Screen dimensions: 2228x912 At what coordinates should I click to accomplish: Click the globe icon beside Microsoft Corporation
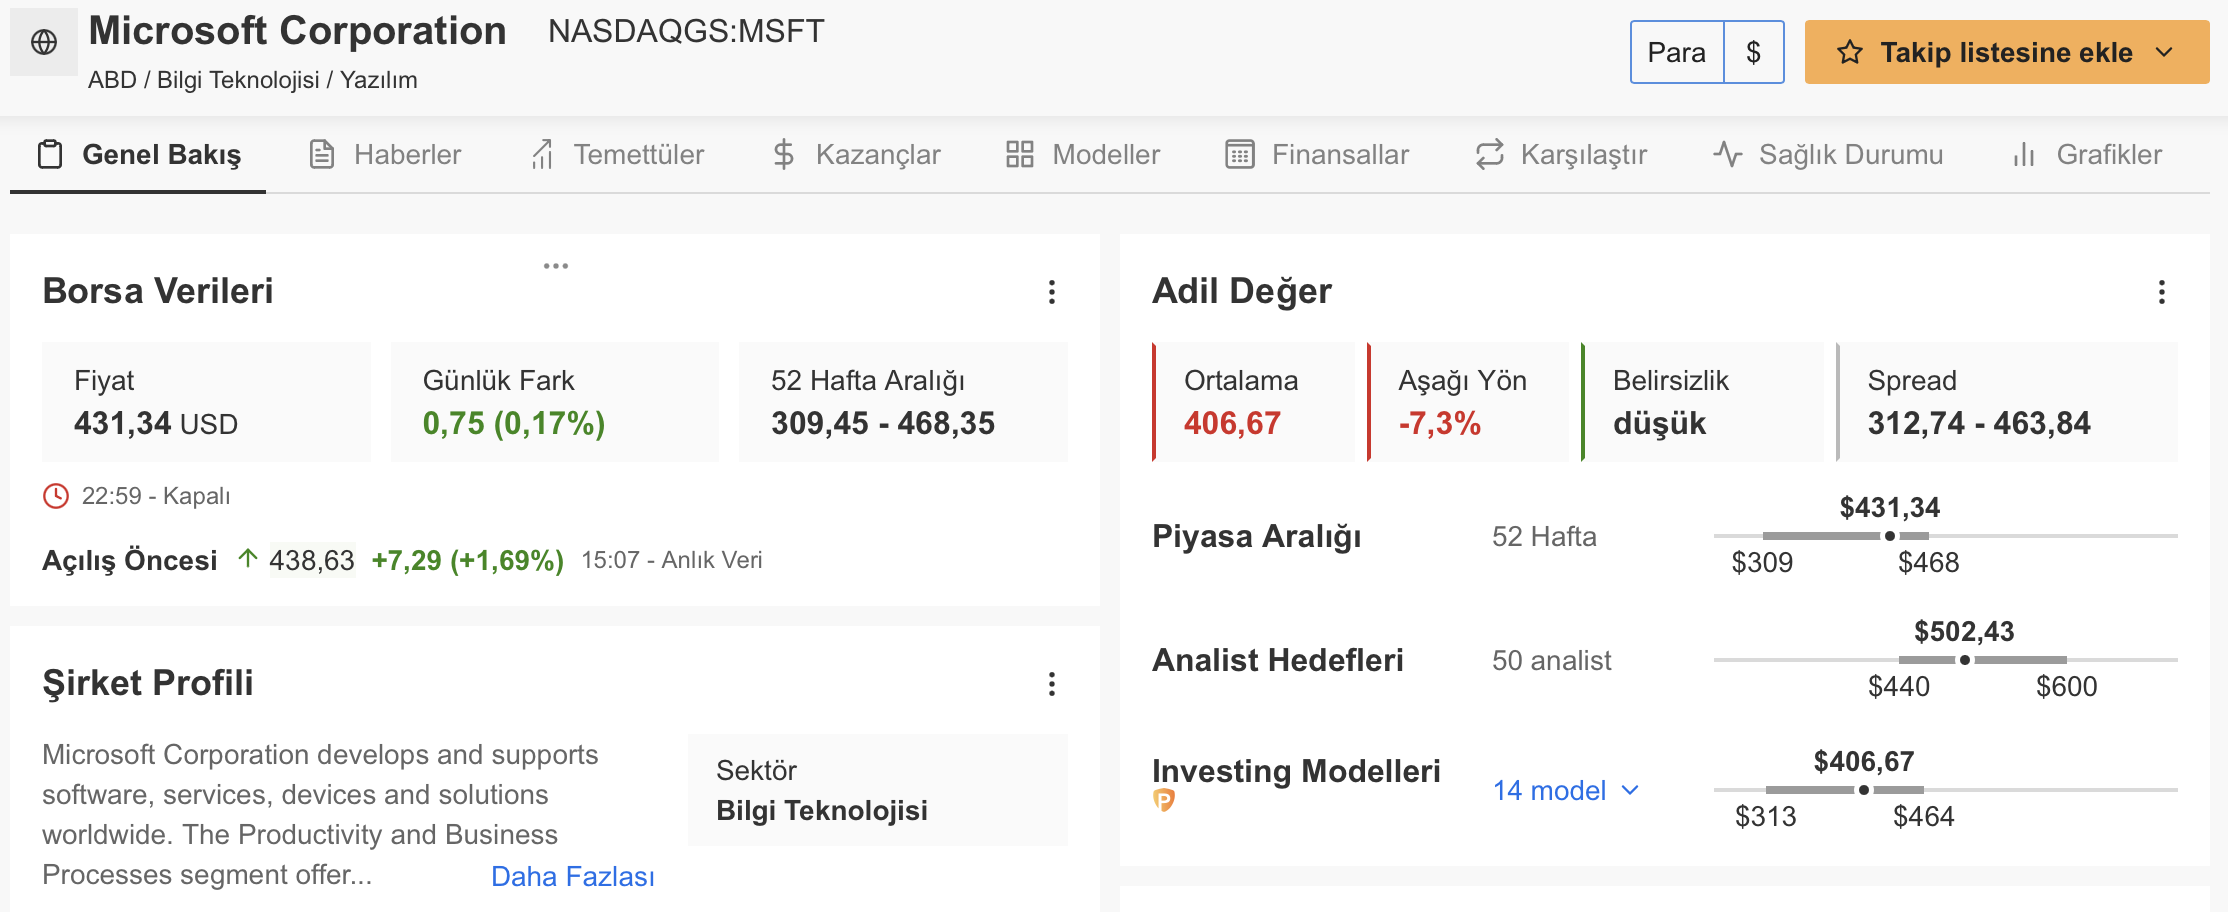click(44, 42)
